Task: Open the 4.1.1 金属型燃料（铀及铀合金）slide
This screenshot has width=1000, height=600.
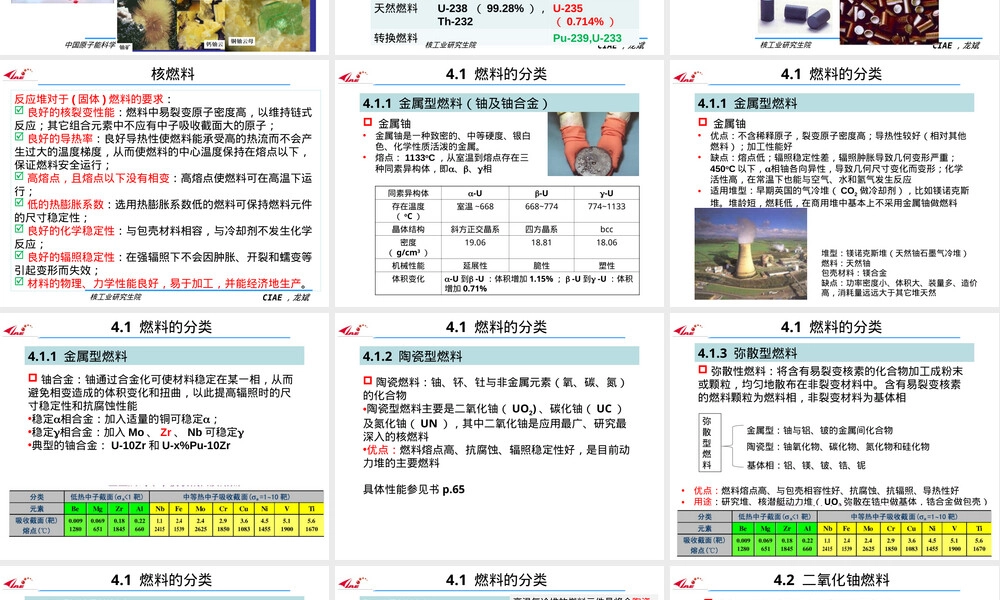Action: point(499,184)
